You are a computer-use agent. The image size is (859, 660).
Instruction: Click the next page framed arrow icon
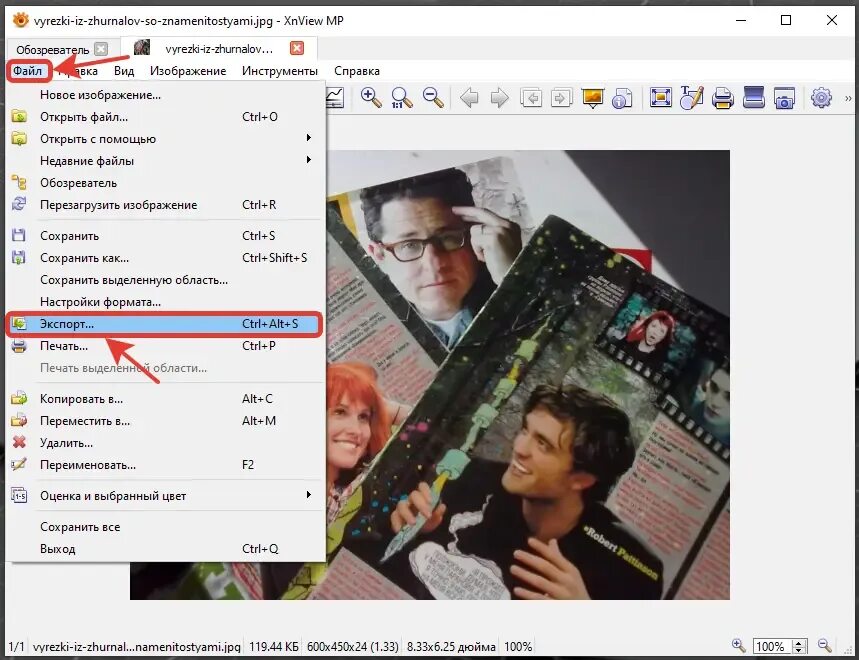click(x=562, y=98)
